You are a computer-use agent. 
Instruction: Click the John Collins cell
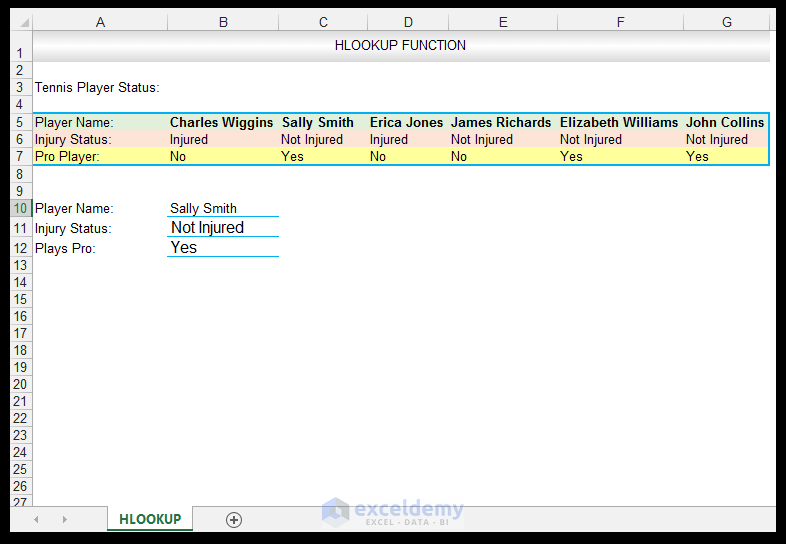coord(725,122)
